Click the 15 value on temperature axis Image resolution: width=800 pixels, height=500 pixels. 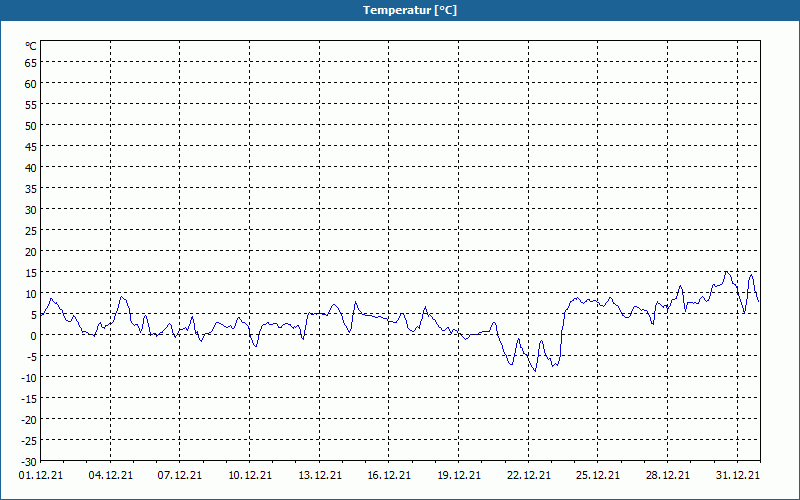click(x=31, y=272)
